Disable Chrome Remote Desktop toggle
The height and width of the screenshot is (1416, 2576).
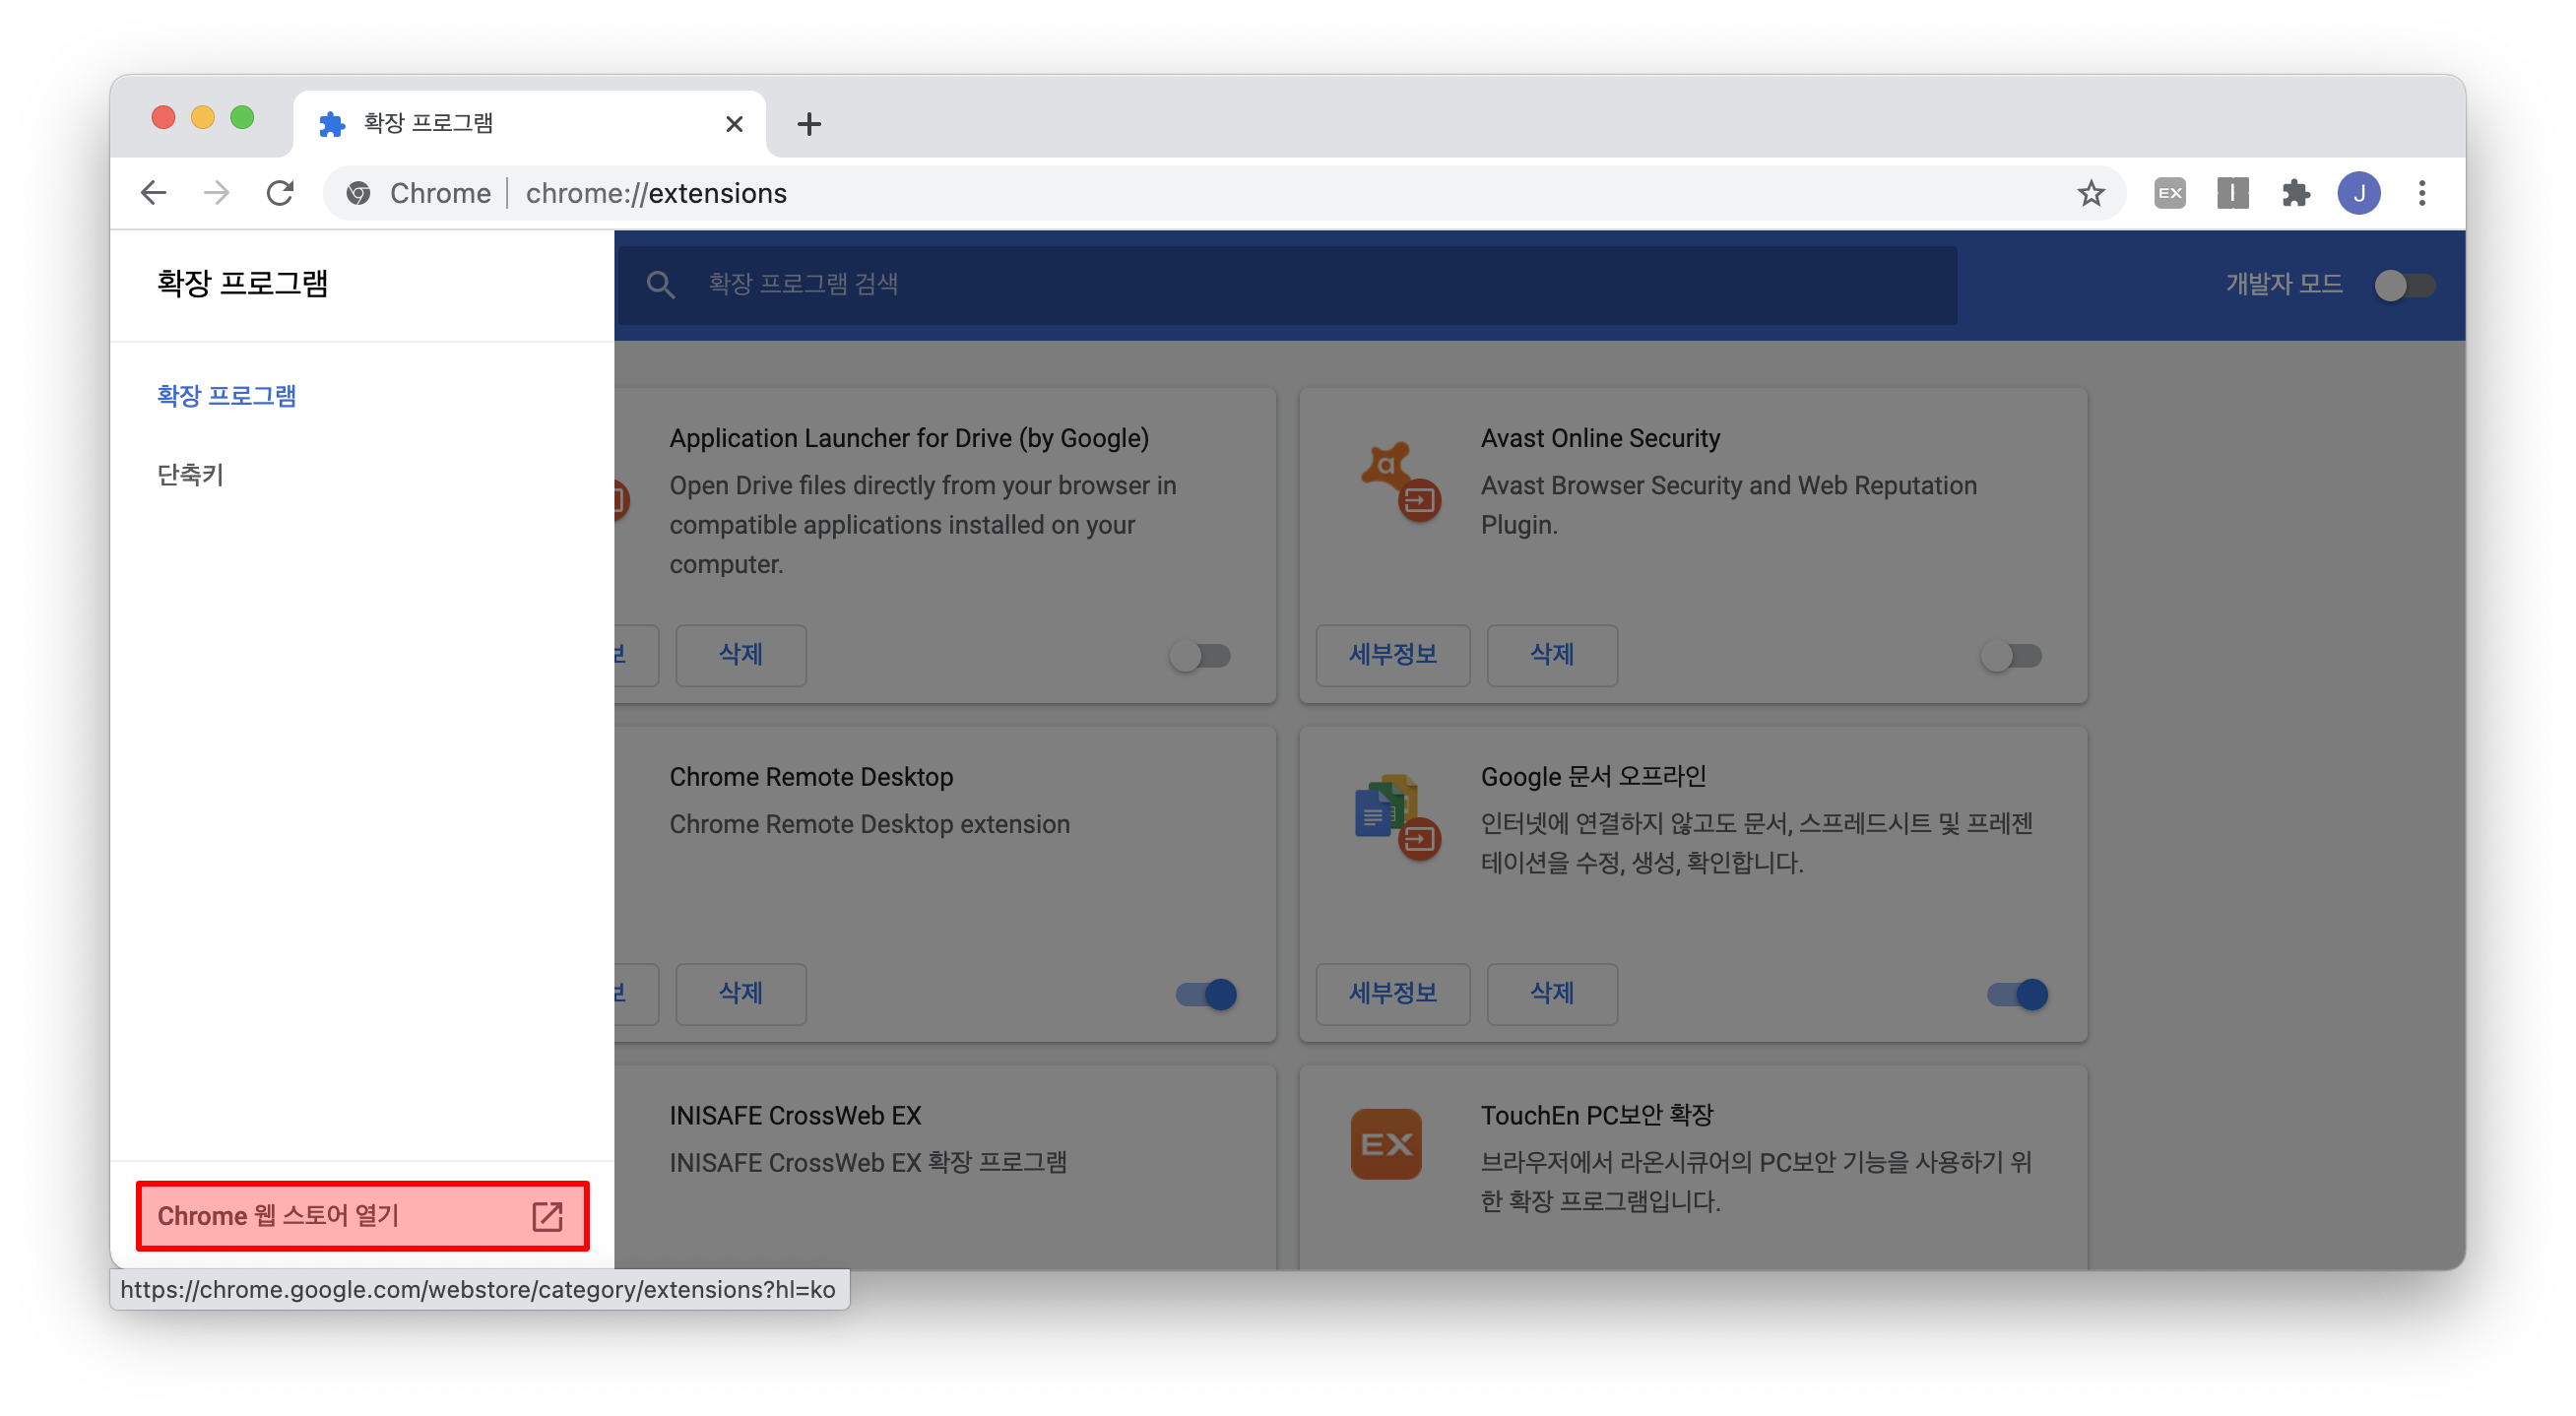[1206, 994]
